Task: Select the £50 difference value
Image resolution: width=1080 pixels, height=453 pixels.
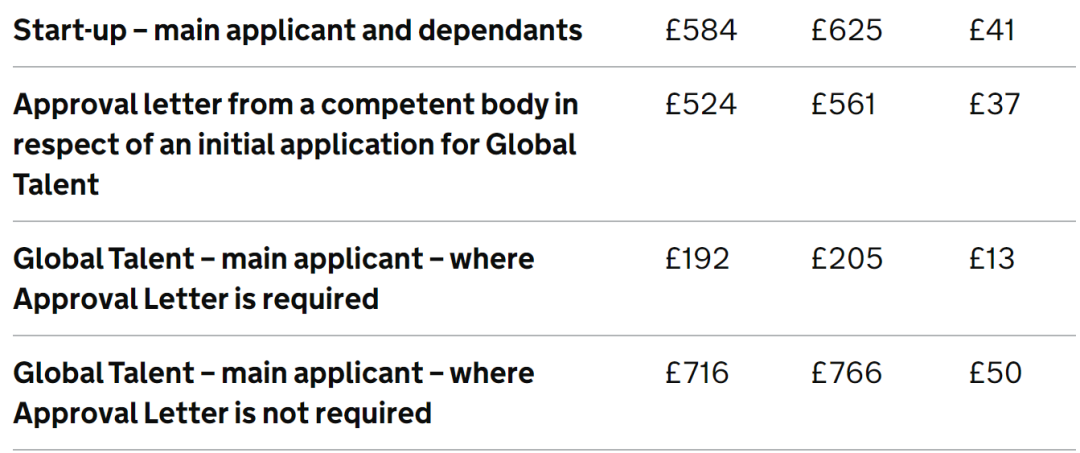Action: (995, 373)
